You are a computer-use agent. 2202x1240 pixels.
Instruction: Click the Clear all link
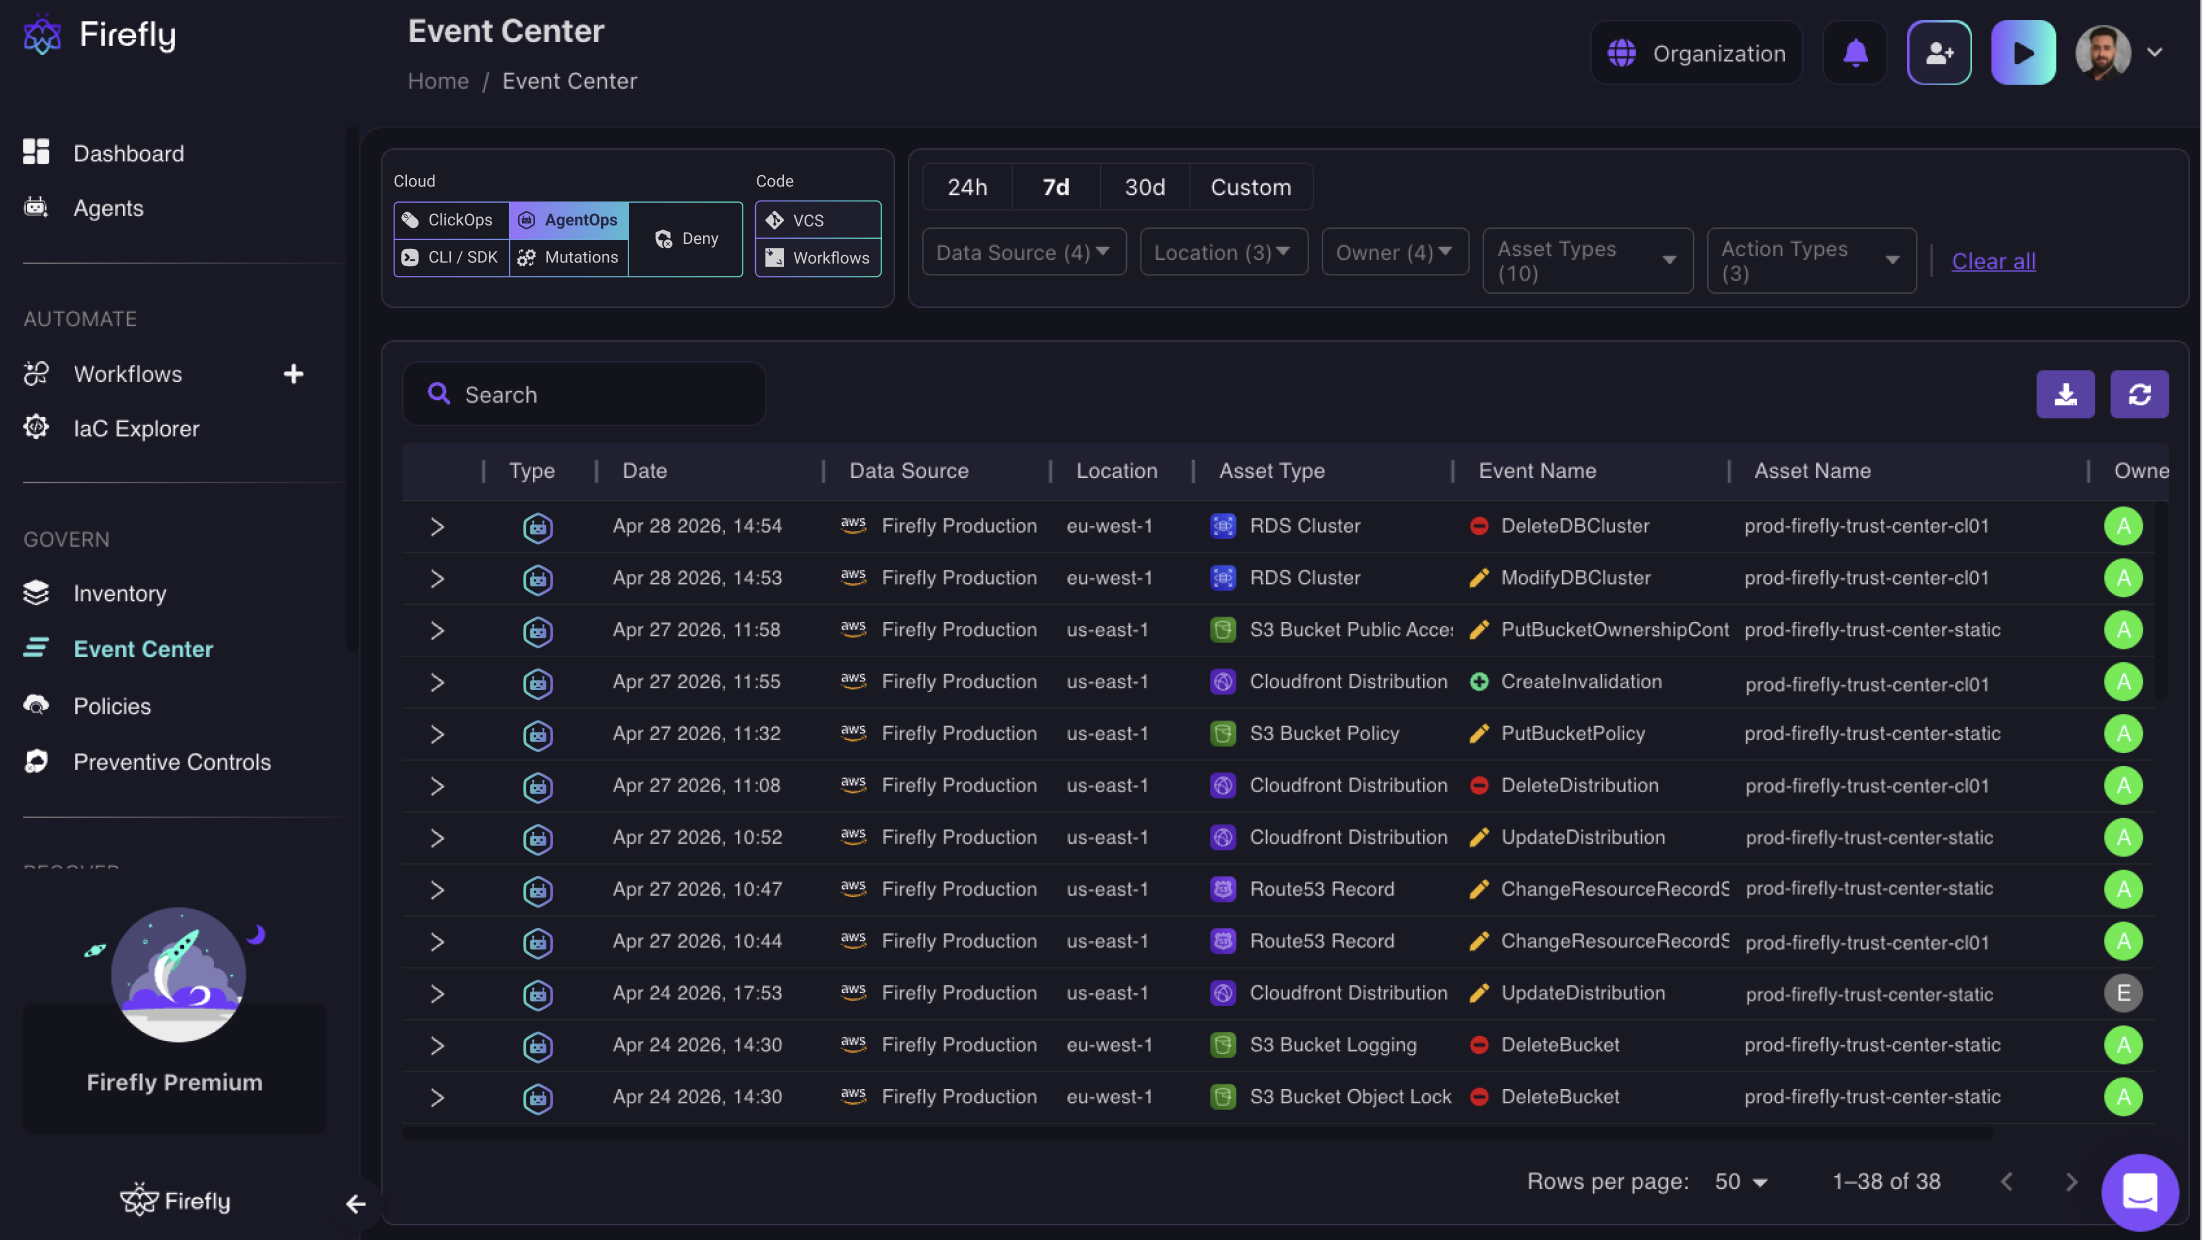click(1993, 261)
